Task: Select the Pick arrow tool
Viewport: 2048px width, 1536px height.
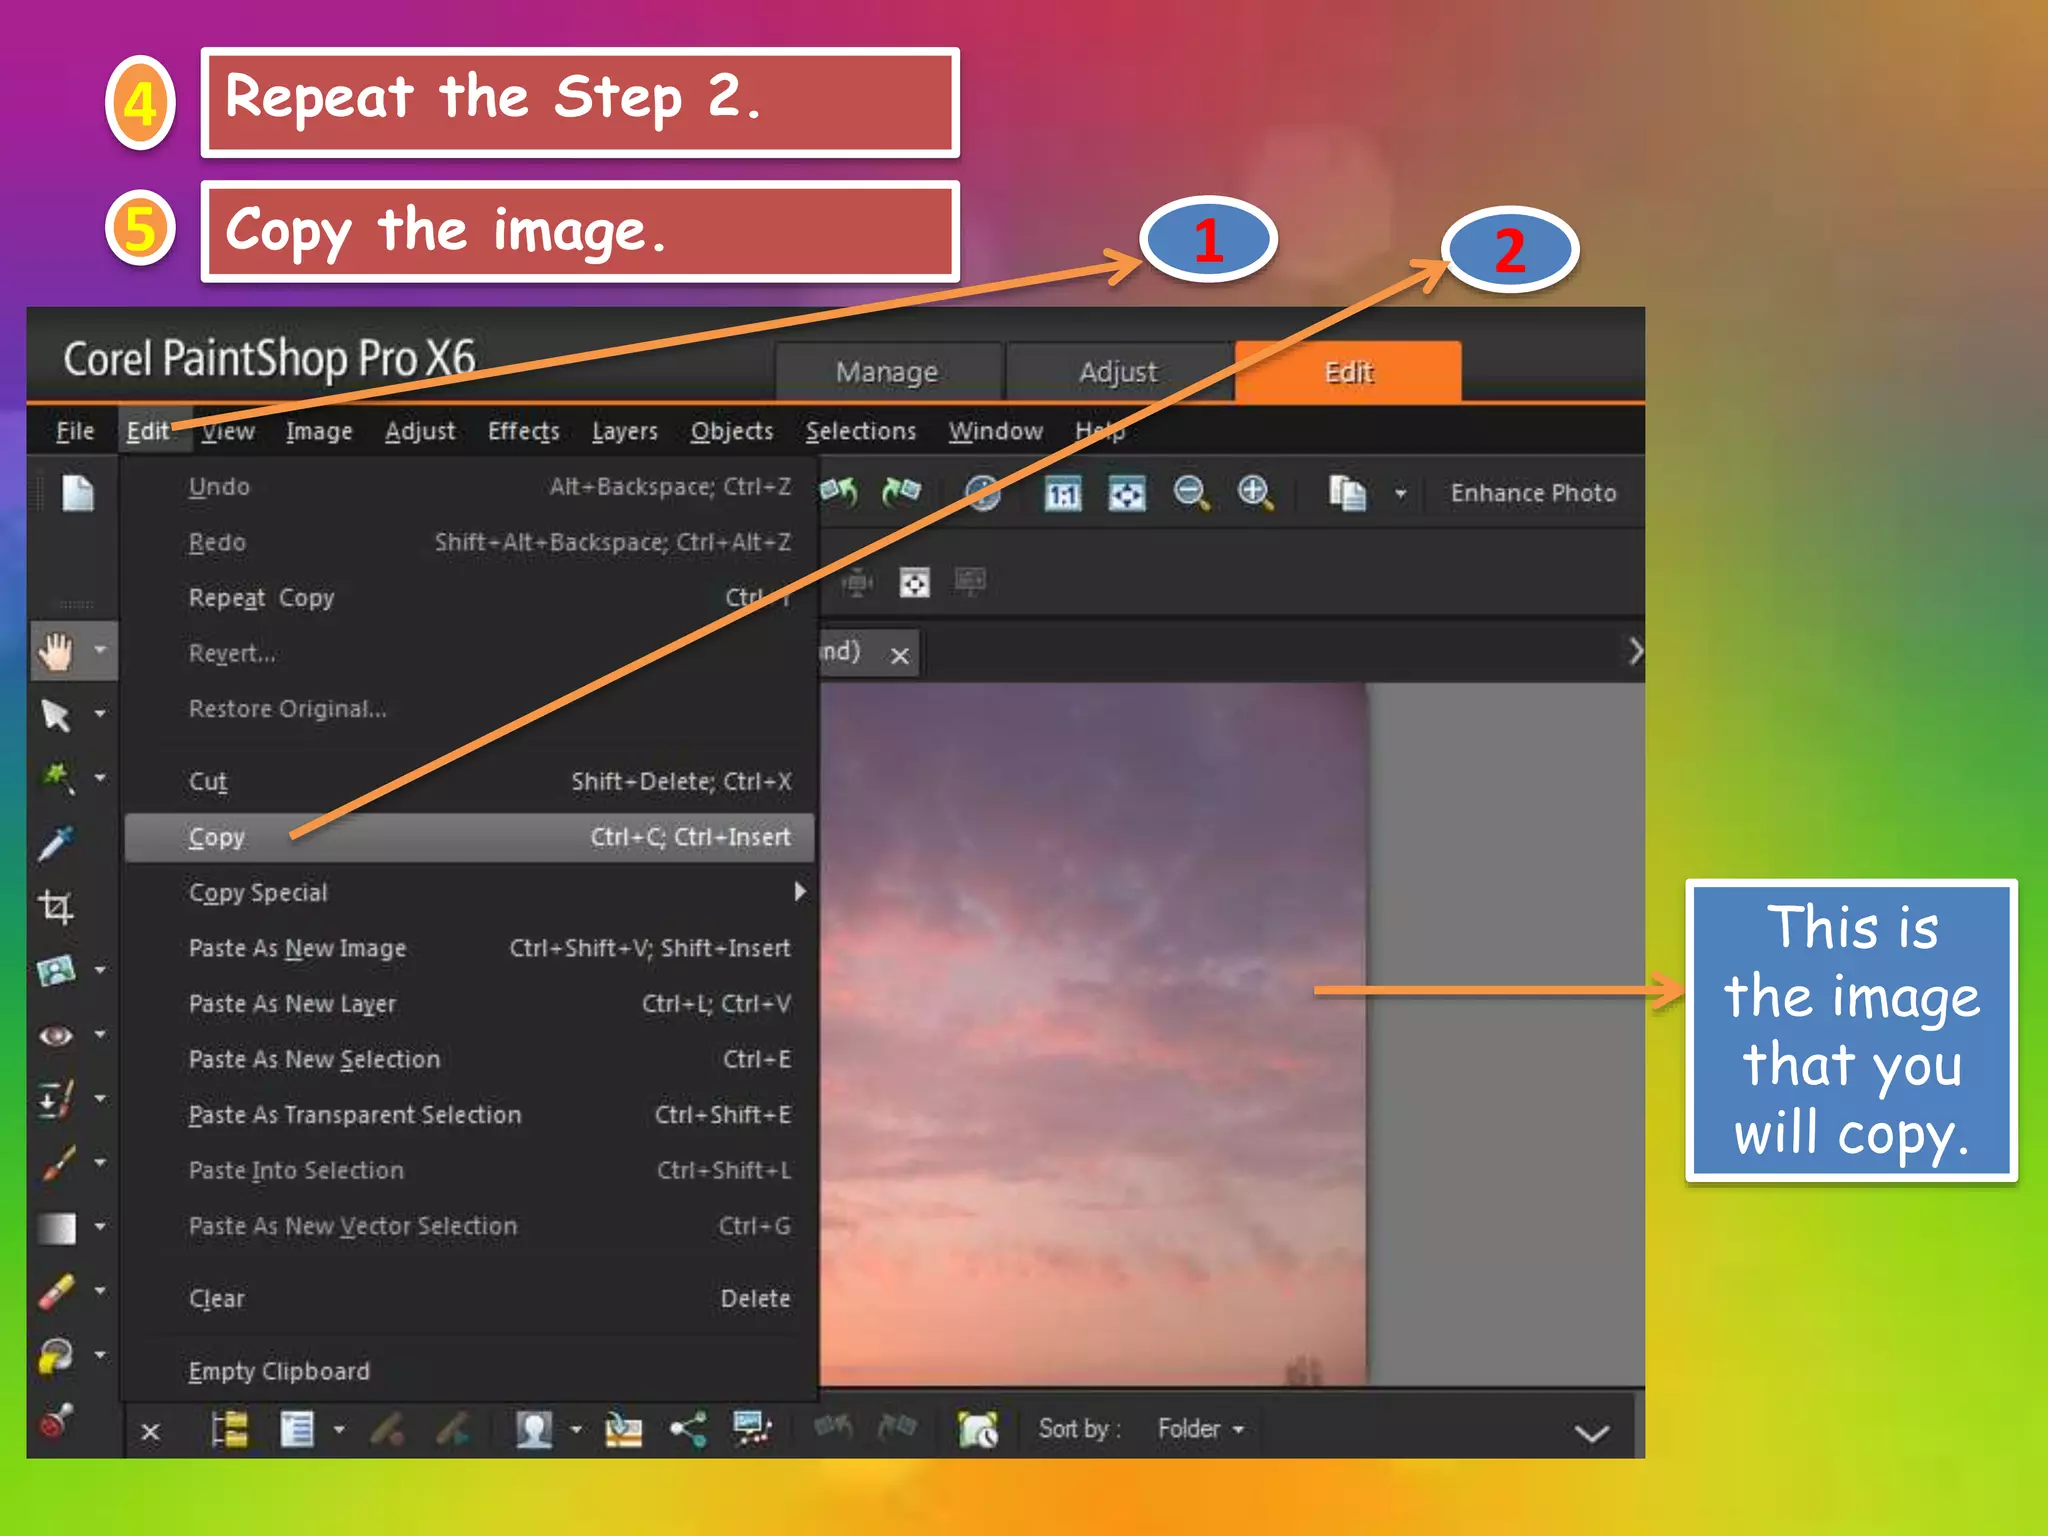Action: pyautogui.click(x=56, y=715)
